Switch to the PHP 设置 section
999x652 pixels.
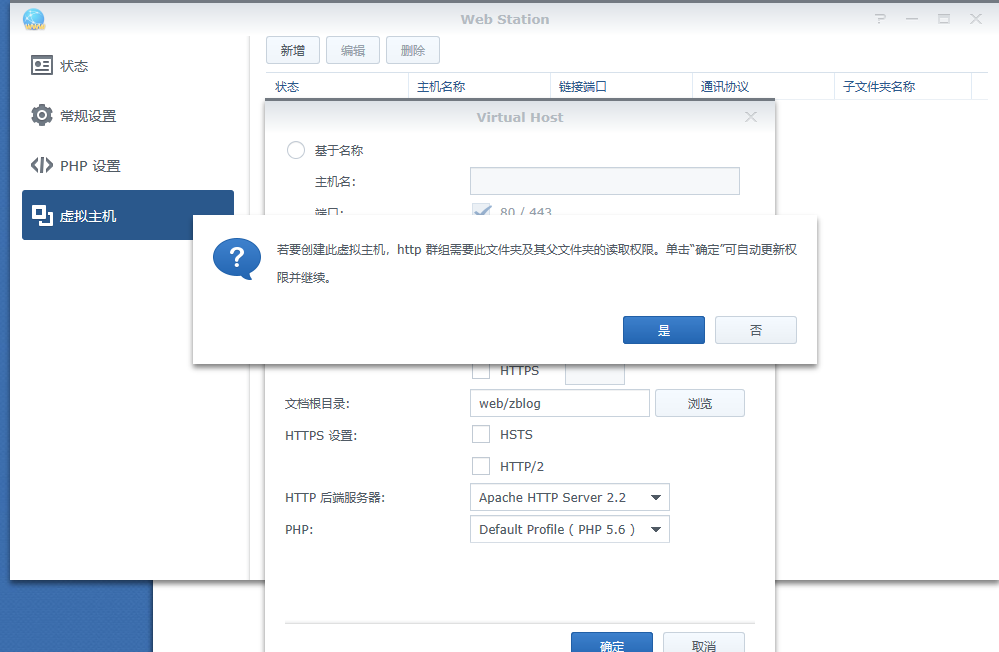(90, 166)
